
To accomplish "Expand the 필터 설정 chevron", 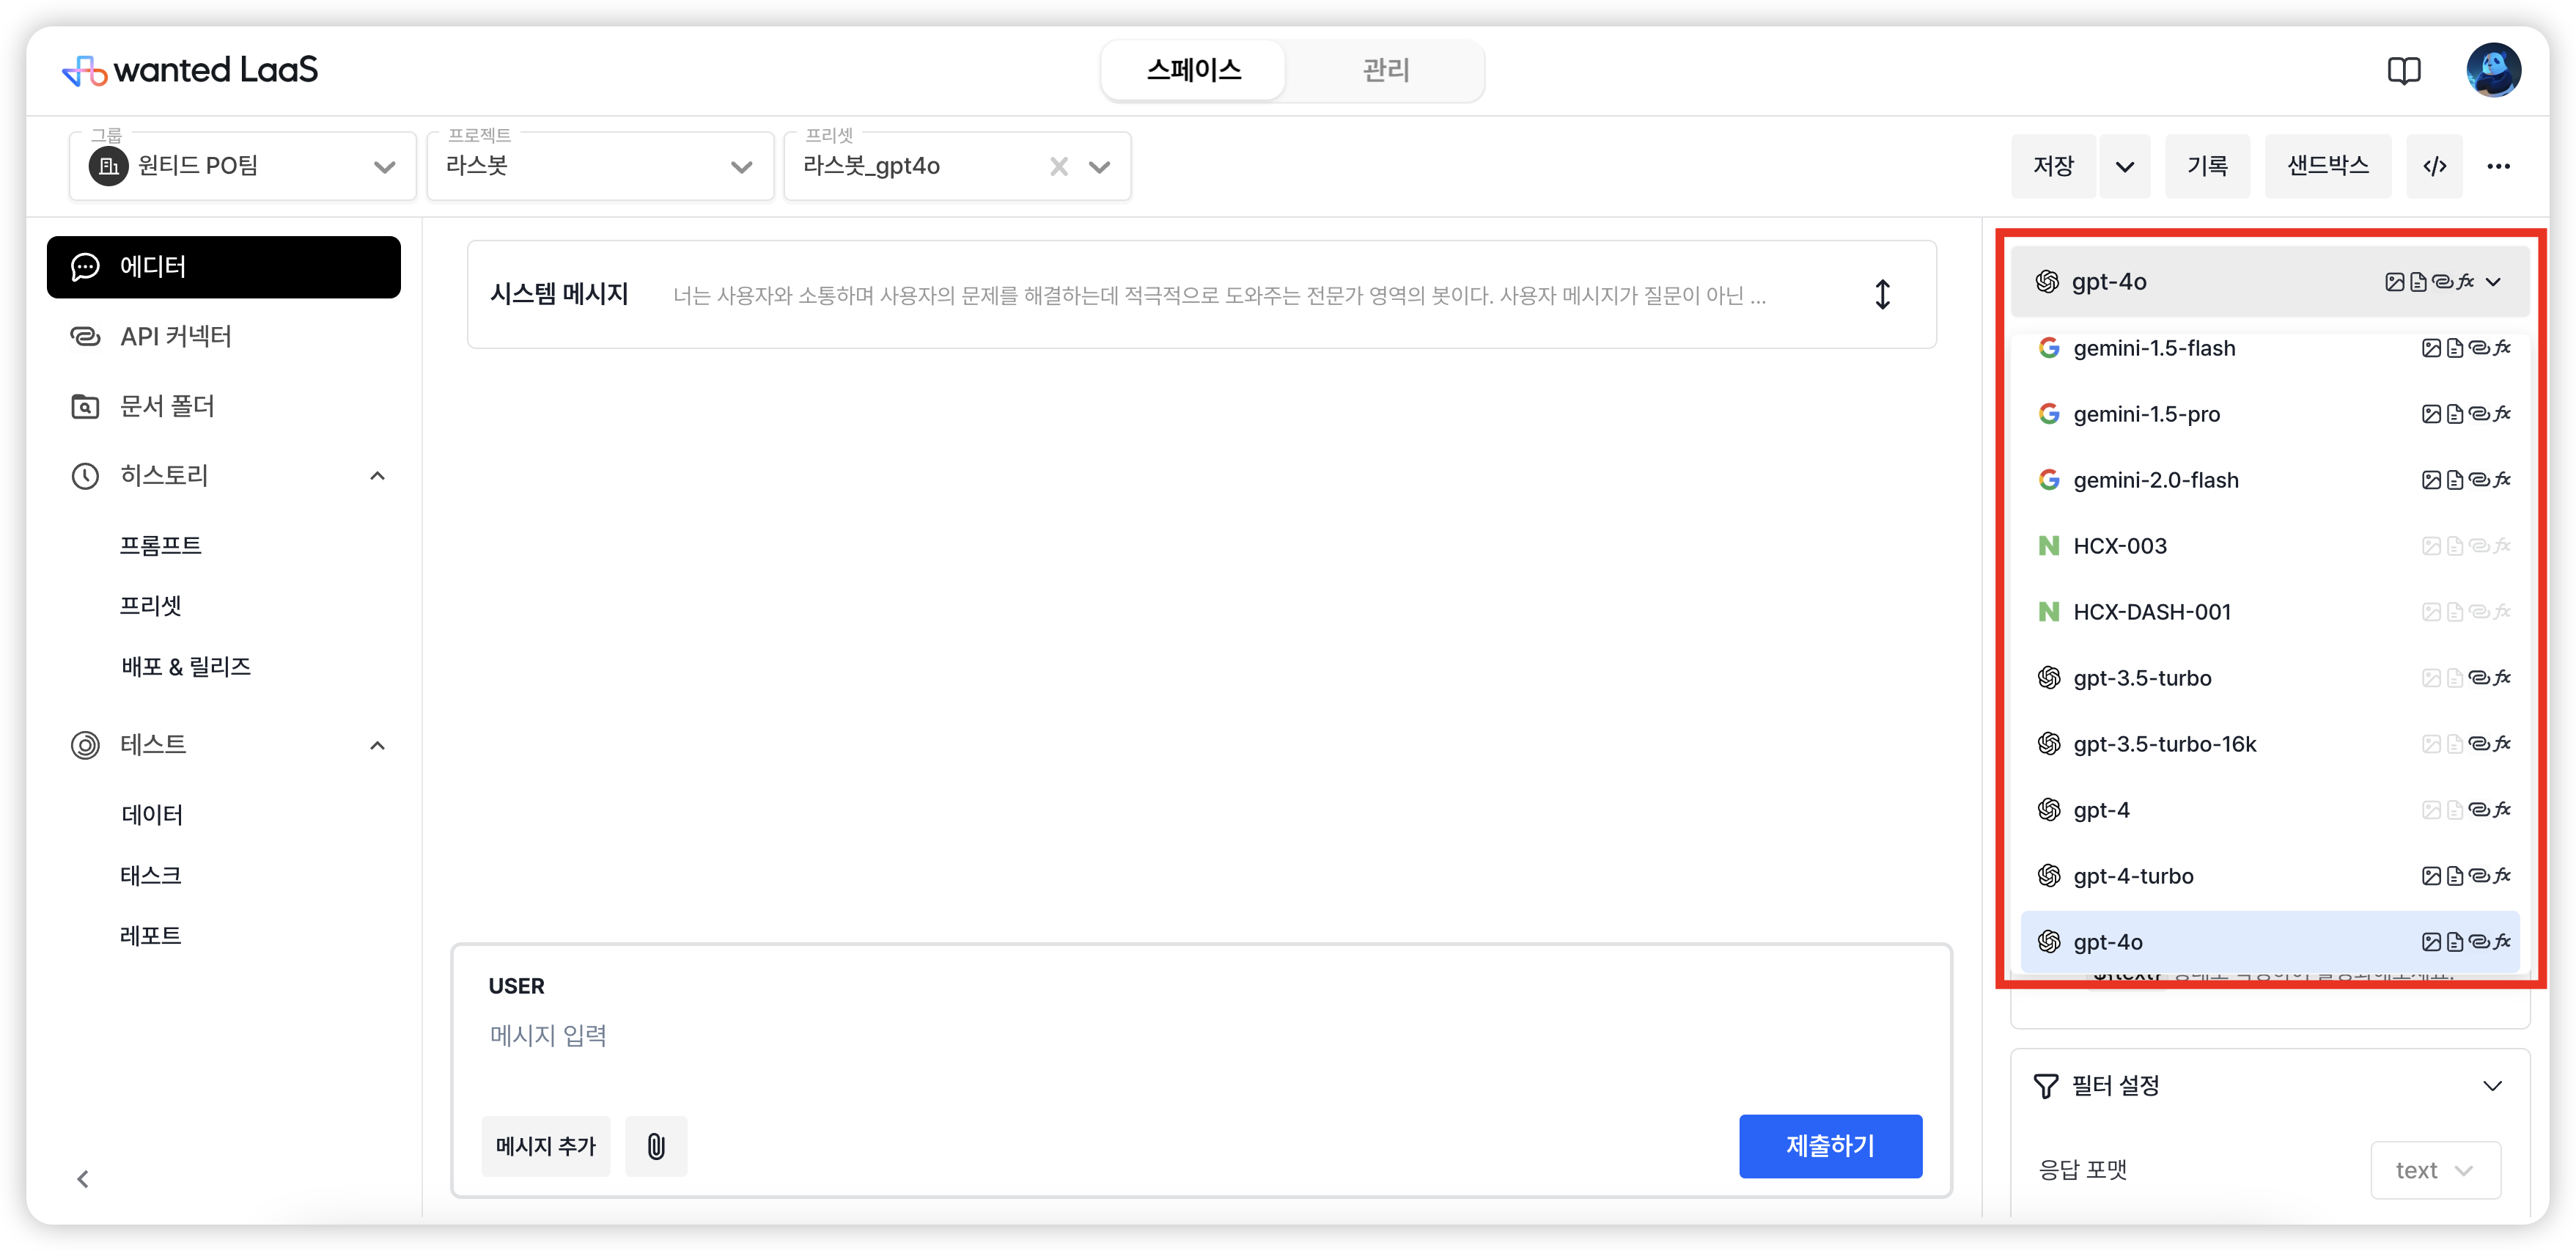I will point(2492,1086).
